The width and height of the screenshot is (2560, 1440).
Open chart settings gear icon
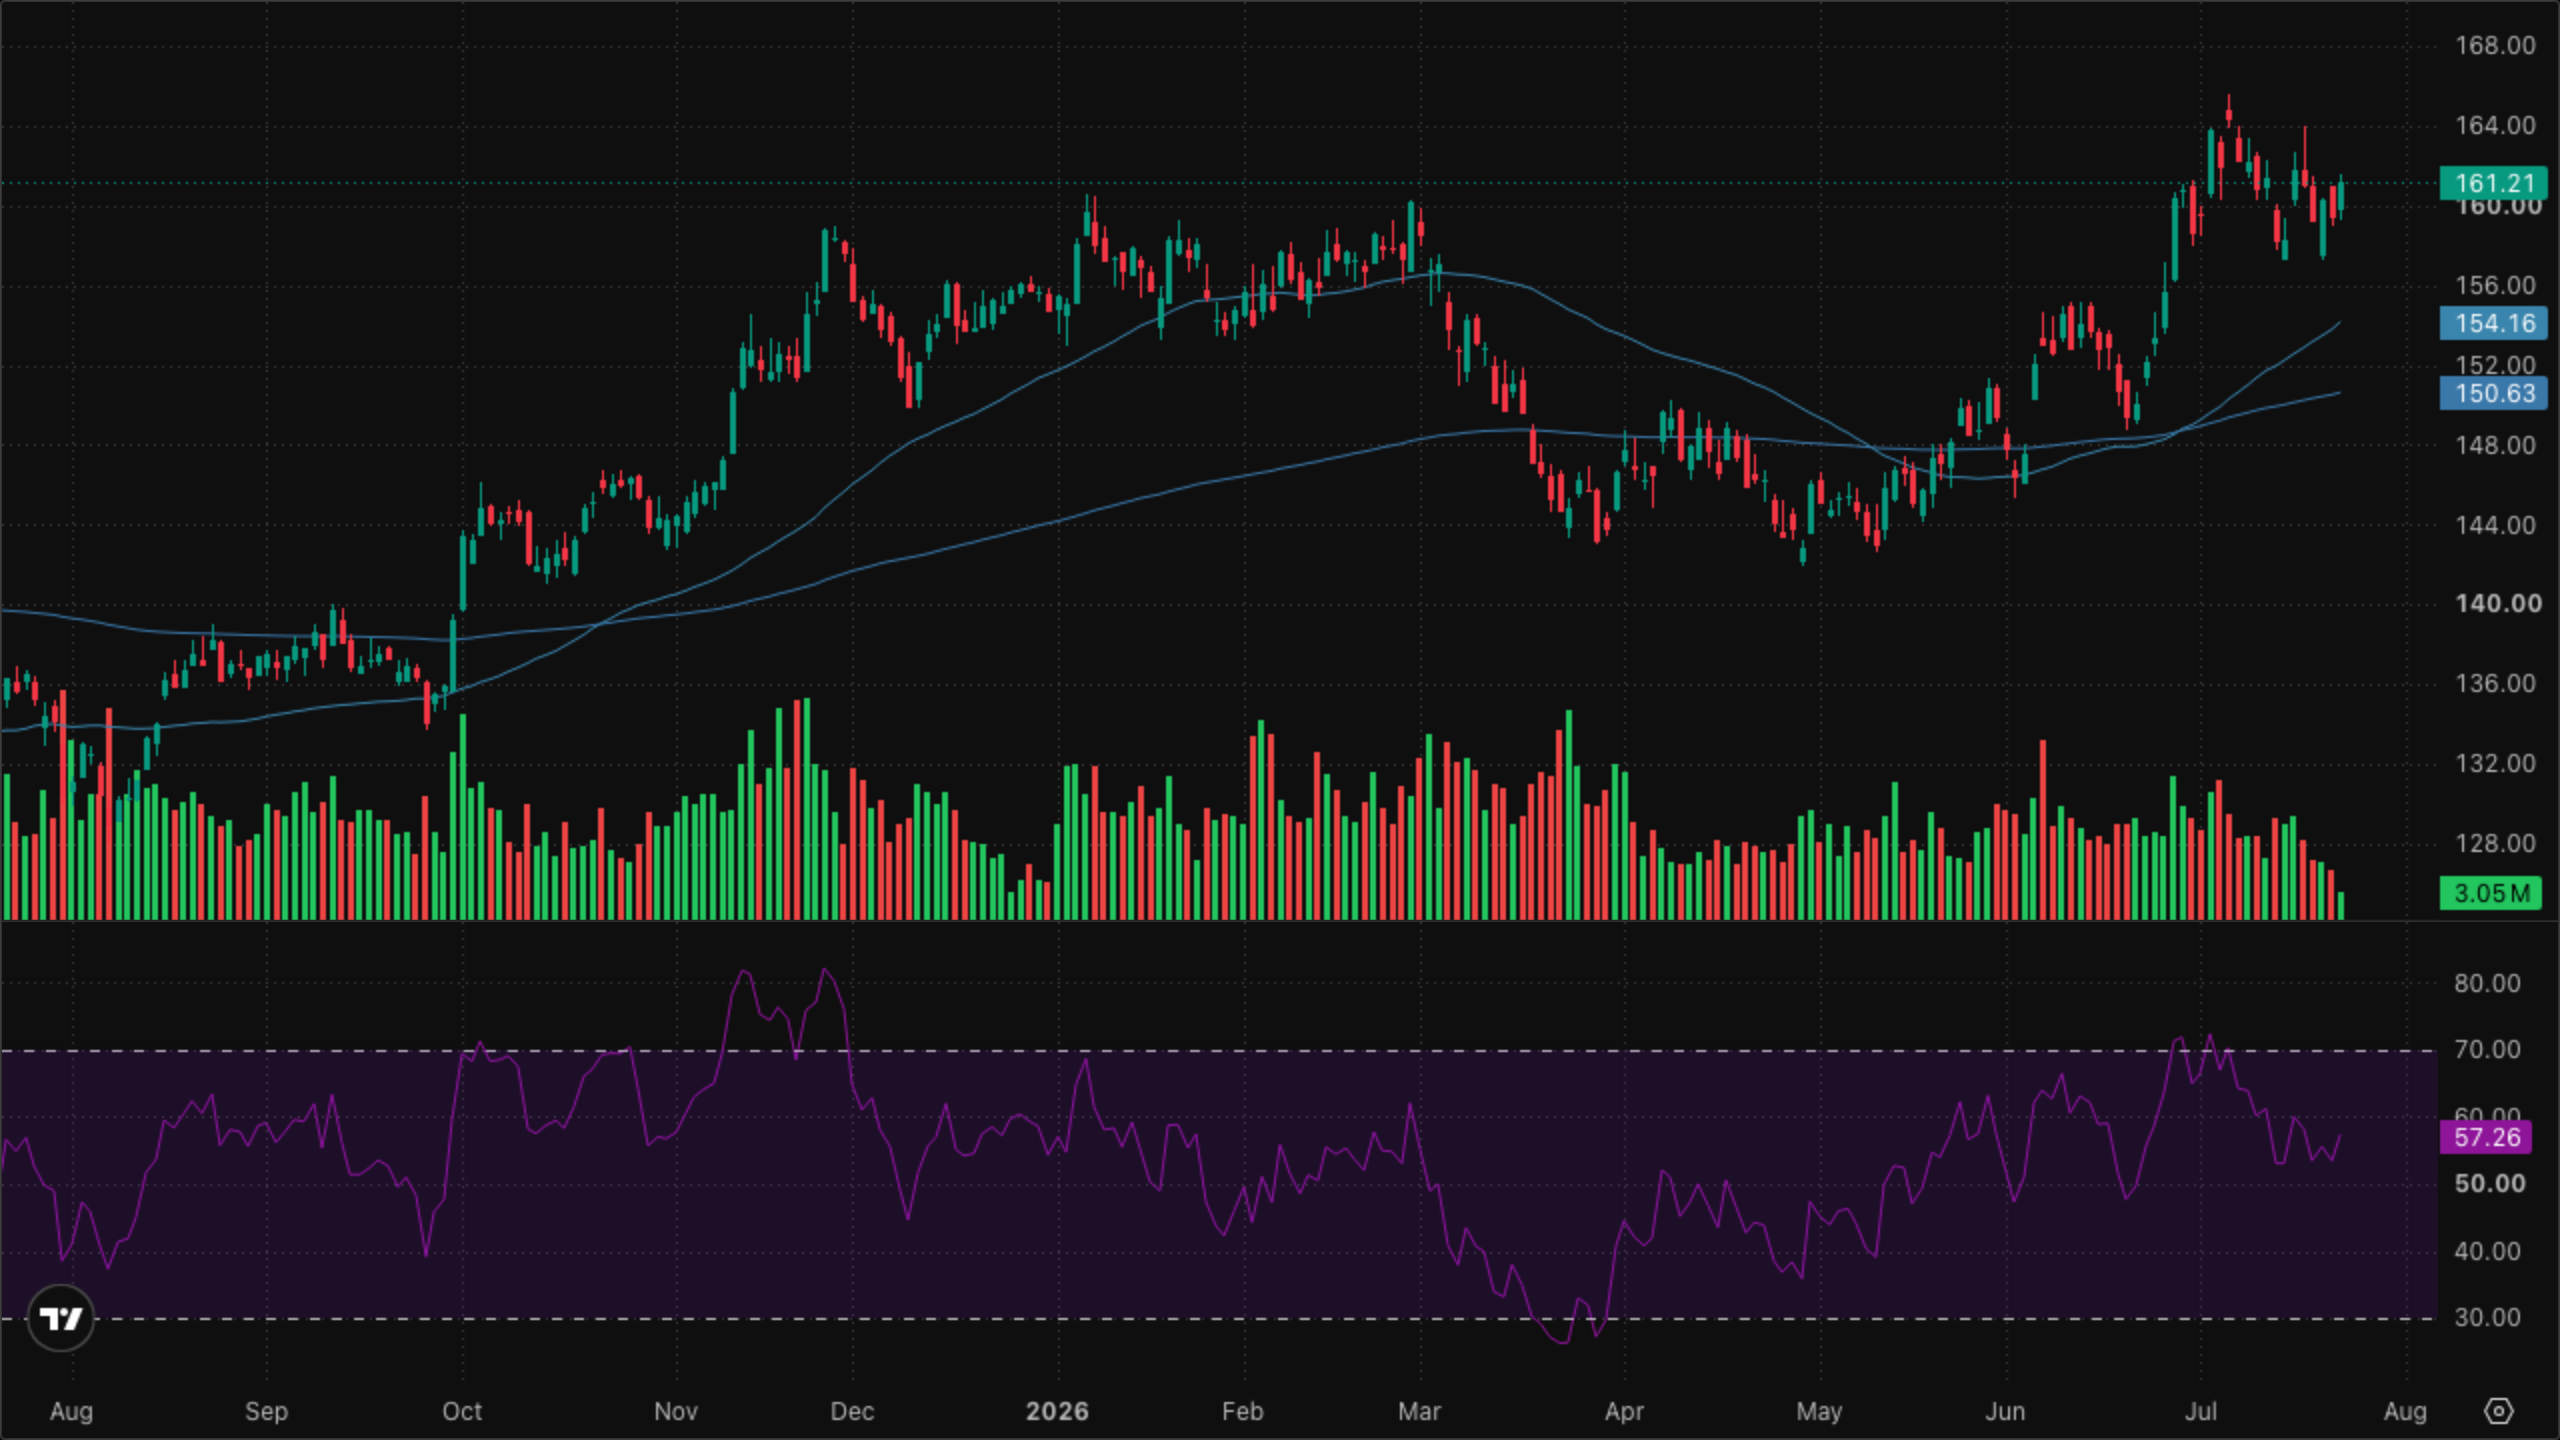click(2498, 1411)
